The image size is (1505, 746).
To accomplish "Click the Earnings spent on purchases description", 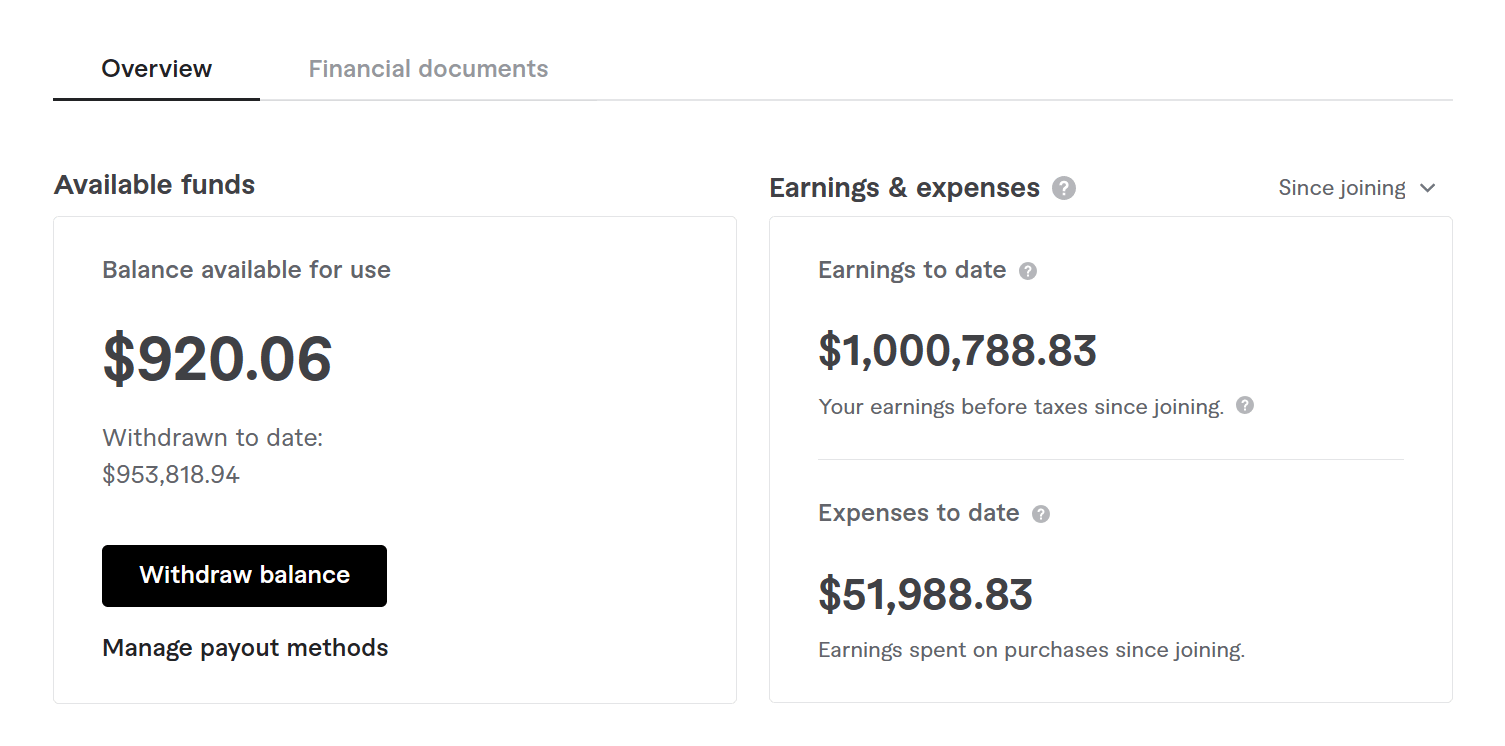I will tap(1031, 650).
